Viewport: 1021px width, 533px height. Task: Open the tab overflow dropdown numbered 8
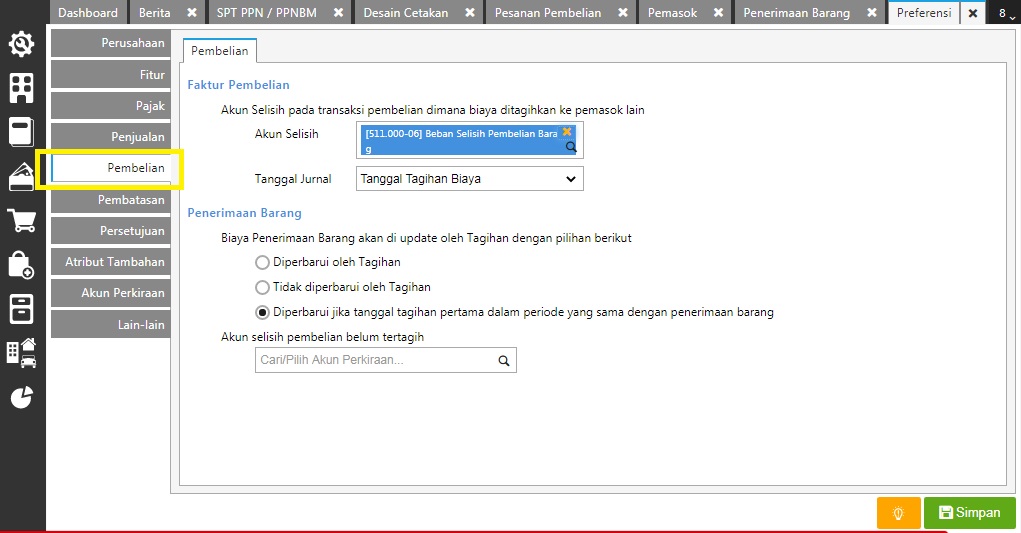(1006, 12)
